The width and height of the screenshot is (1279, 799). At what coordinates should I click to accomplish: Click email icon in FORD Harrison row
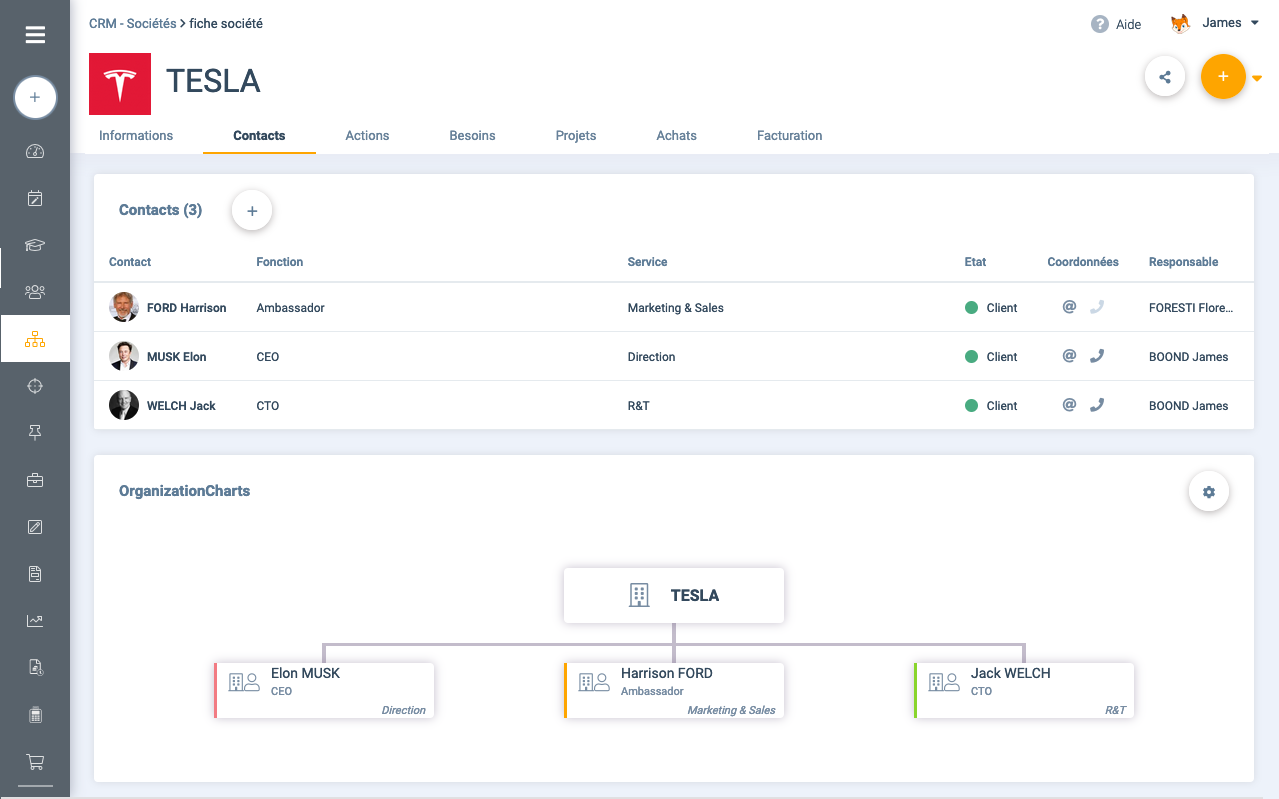pyautogui.click(x=1069, y=307)
